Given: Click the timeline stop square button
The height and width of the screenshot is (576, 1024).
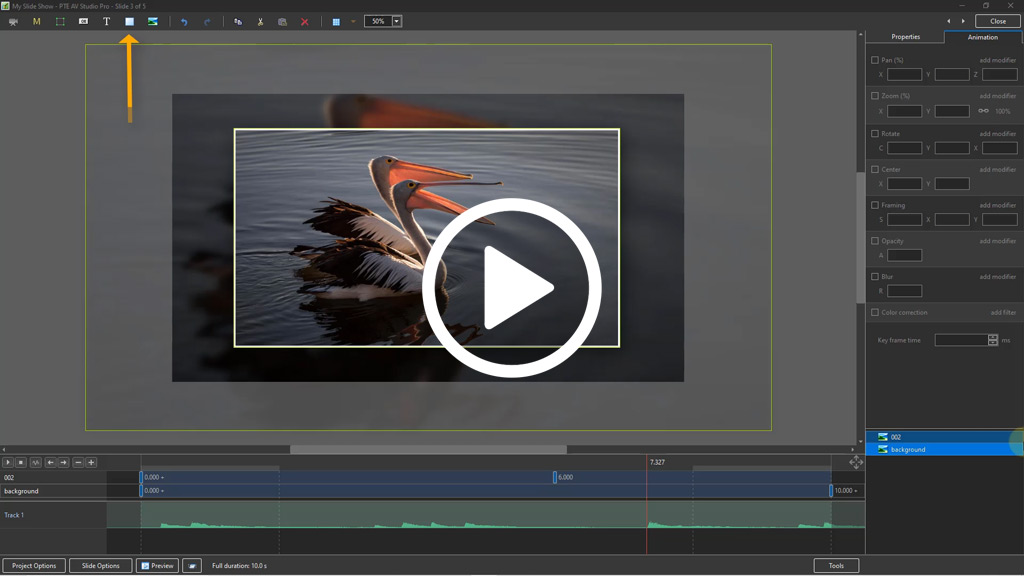Looking at the screenshot, I should click(21, 462).
